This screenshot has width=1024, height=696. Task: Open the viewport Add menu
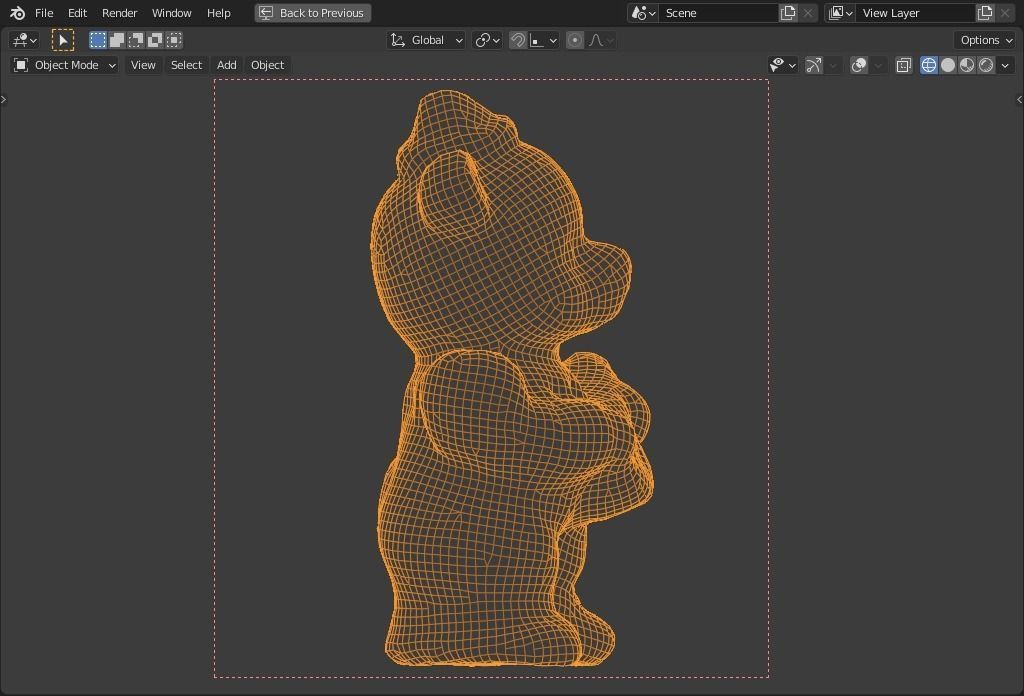(x=227, y=65)
